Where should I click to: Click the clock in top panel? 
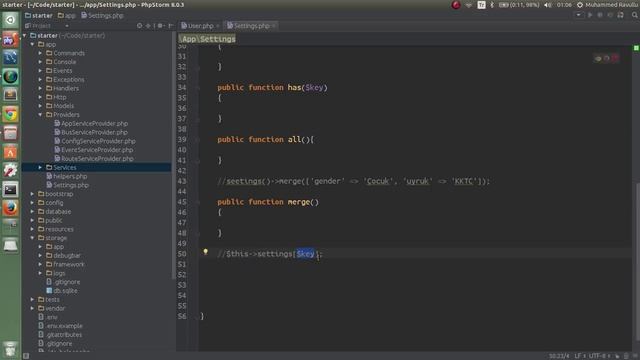(x=564, y=5)
